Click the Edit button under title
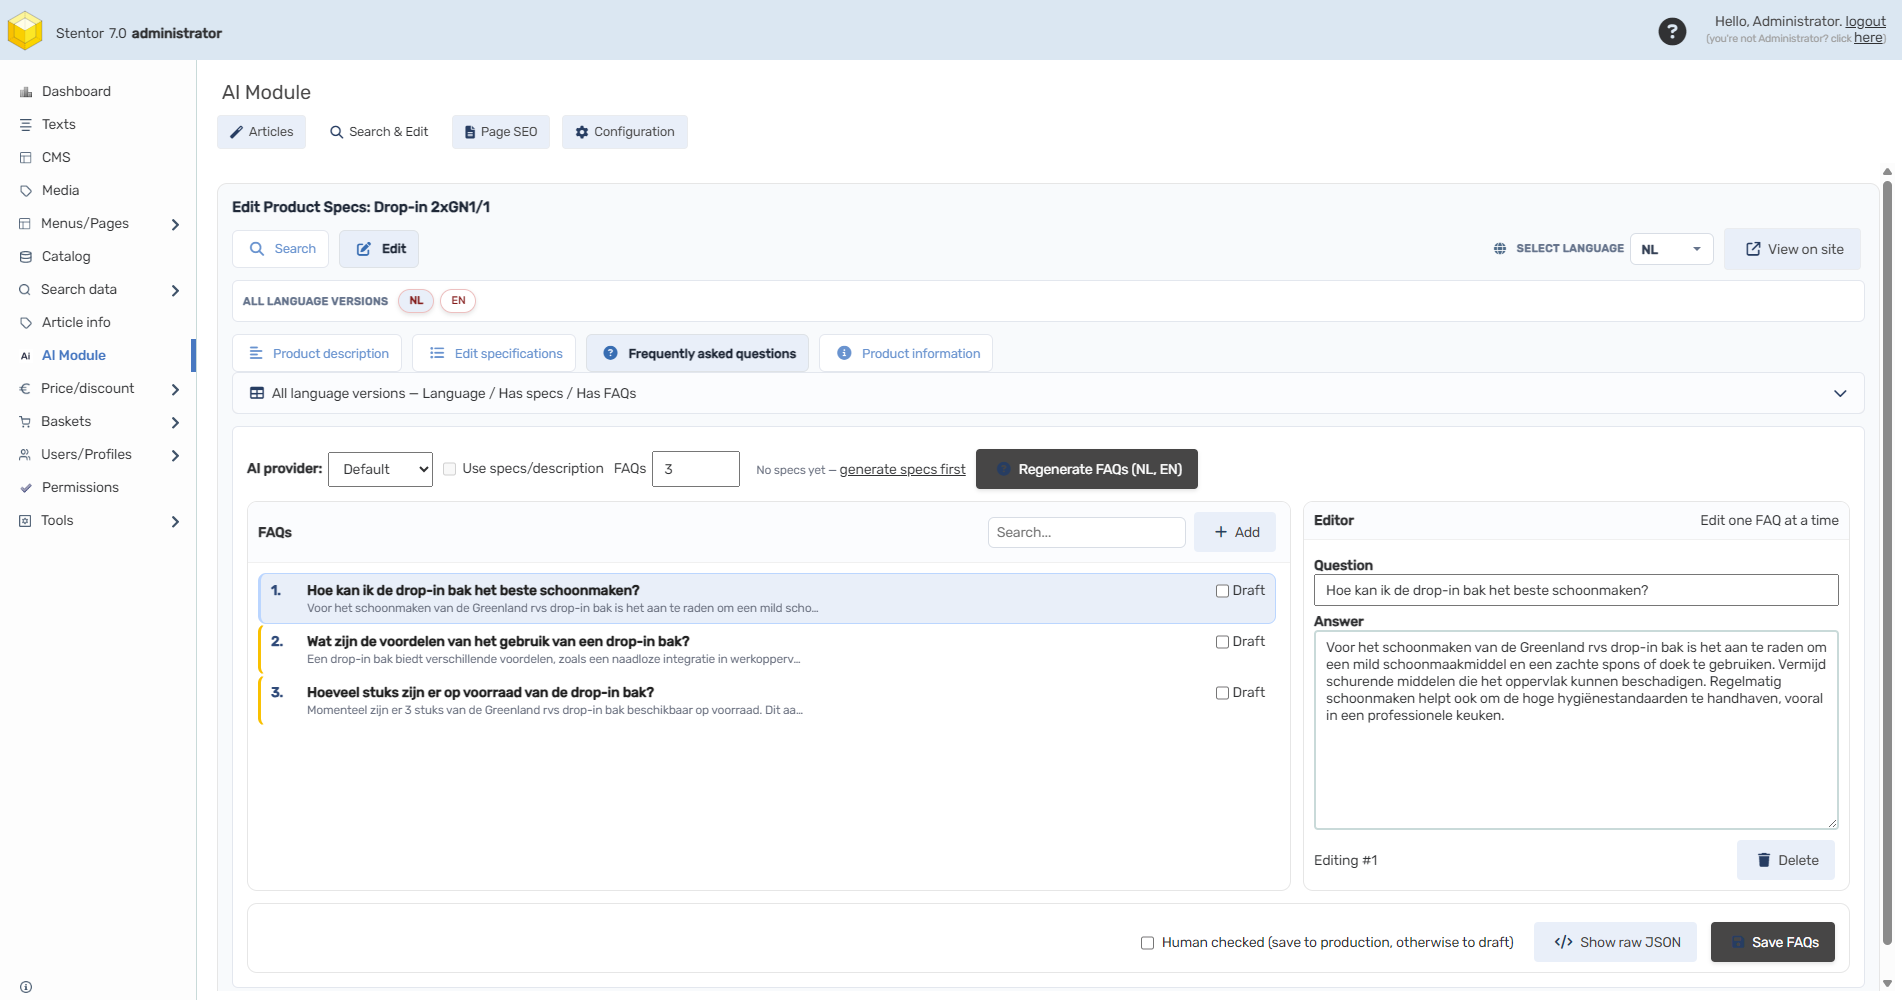1902x1000 pixels. [379, 249]
